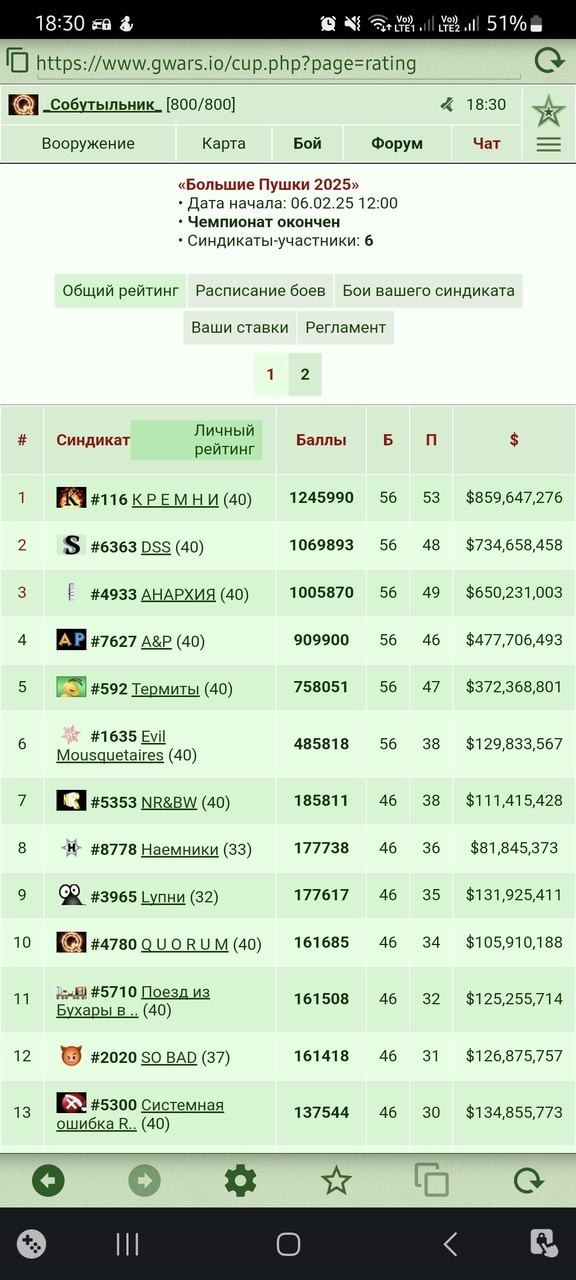
Task: Tap the К Р Е М Н И syndicate emblem
Action: [71, 498]
